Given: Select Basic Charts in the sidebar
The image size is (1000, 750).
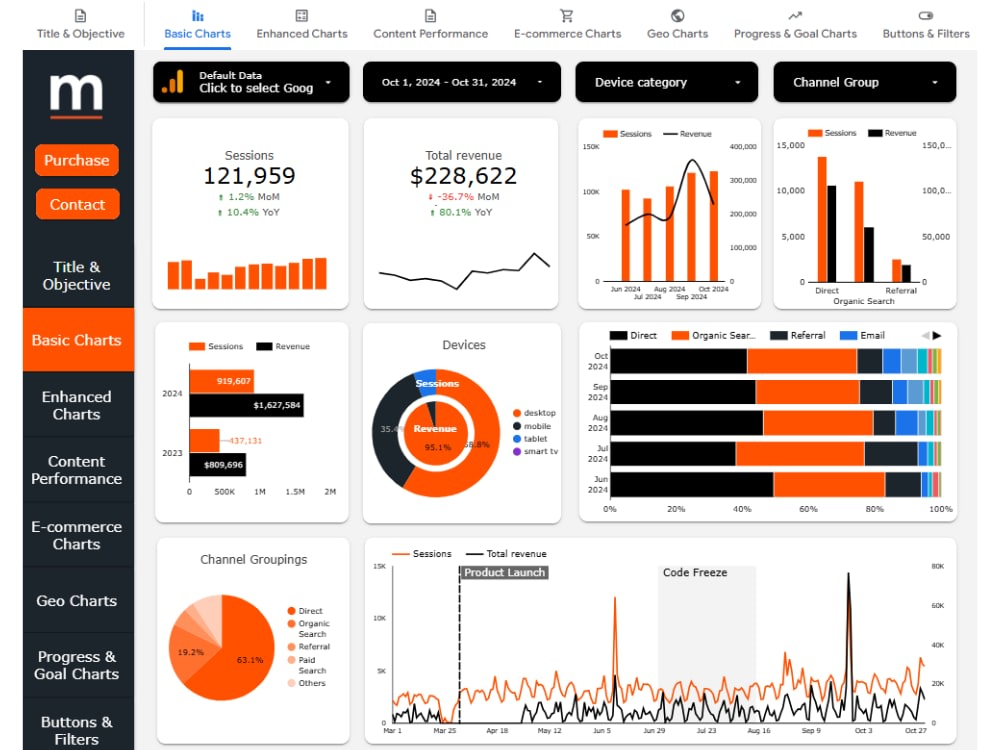Looking at the screenshot, I should coord(77,340).
